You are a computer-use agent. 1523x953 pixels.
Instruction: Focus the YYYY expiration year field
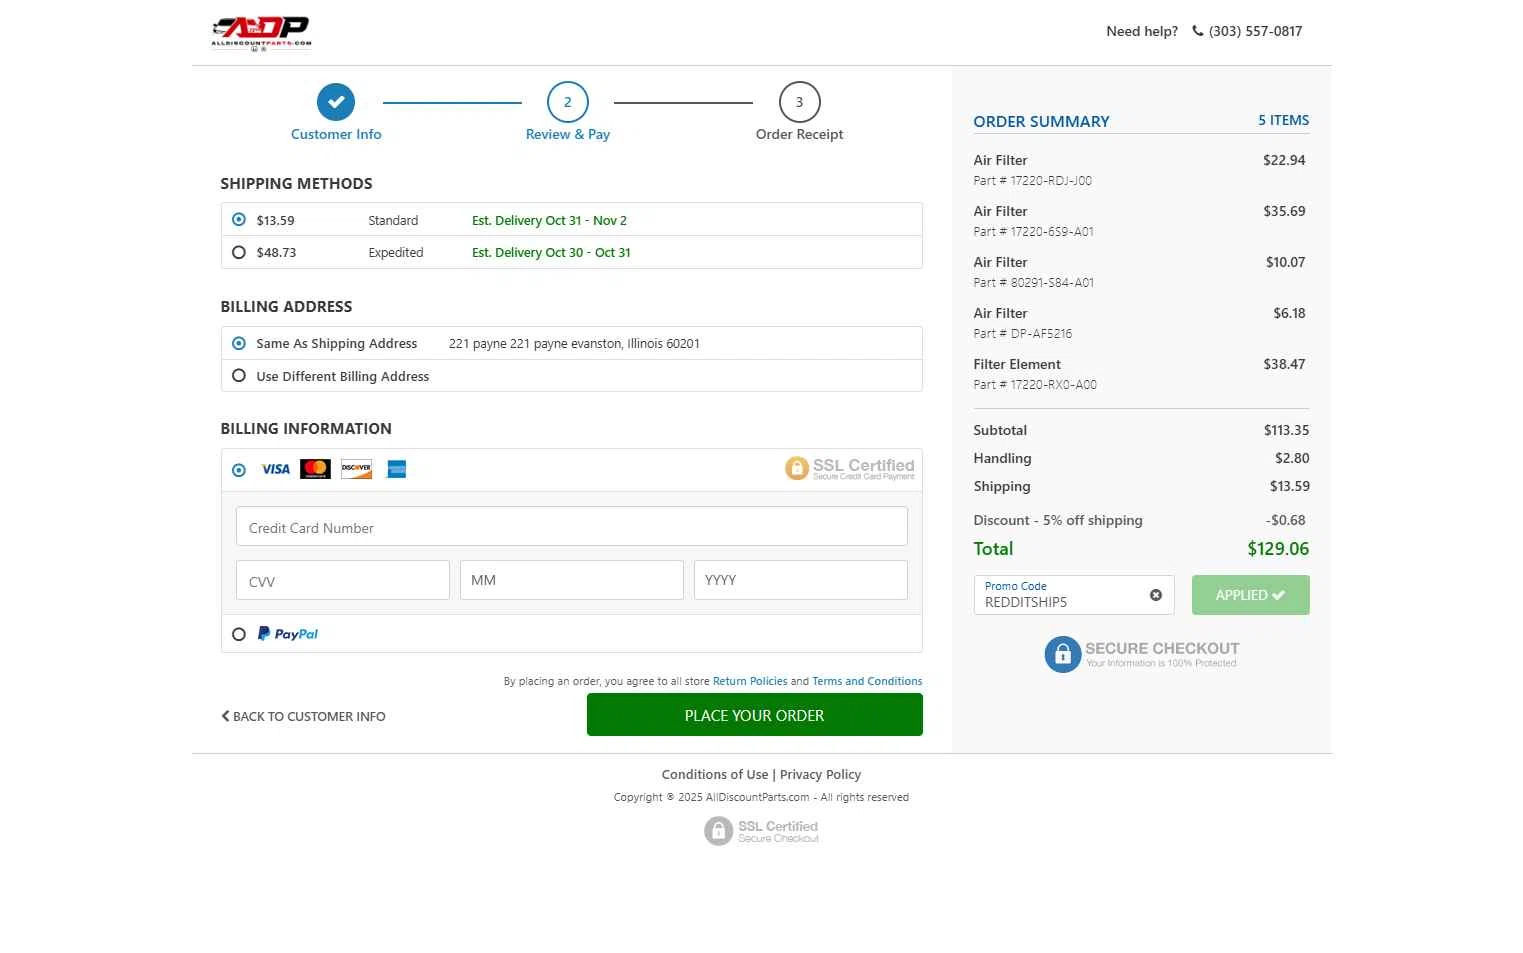(801, 580)
